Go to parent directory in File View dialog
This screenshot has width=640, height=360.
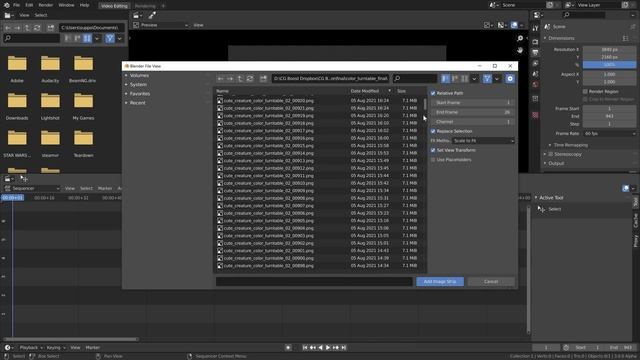point(240,78)
